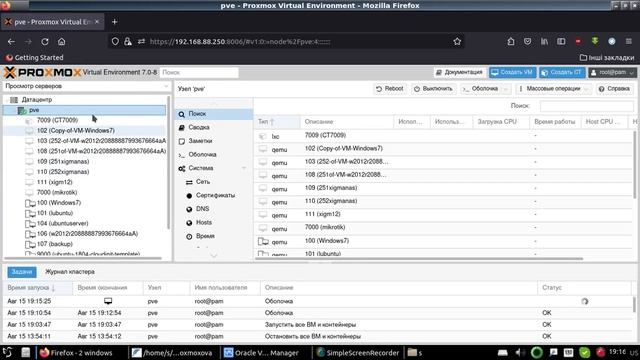The image size is (640, 360).
Task: Open Оболочка dropdown arrow in toolbar
Action: 506,89
